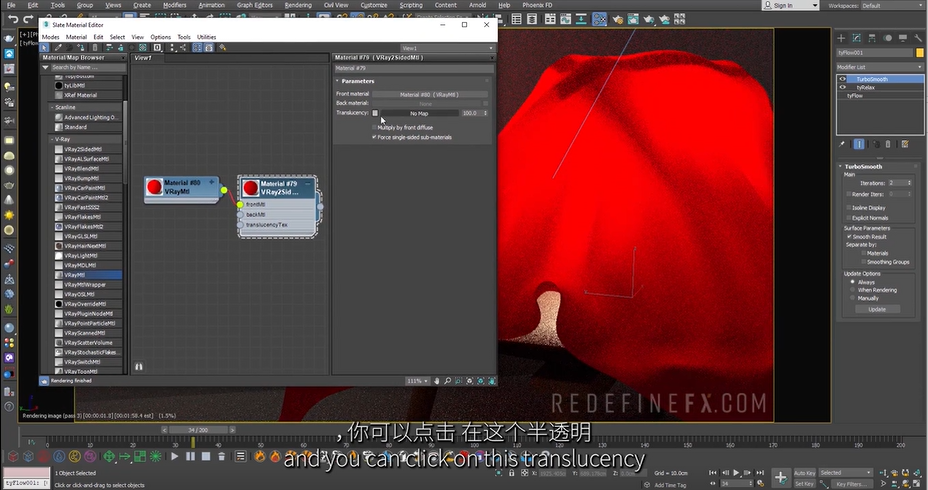Viewport: 928px width, 490px height.
Task: Select the When Rendering radio option
Action: [852, 290]
